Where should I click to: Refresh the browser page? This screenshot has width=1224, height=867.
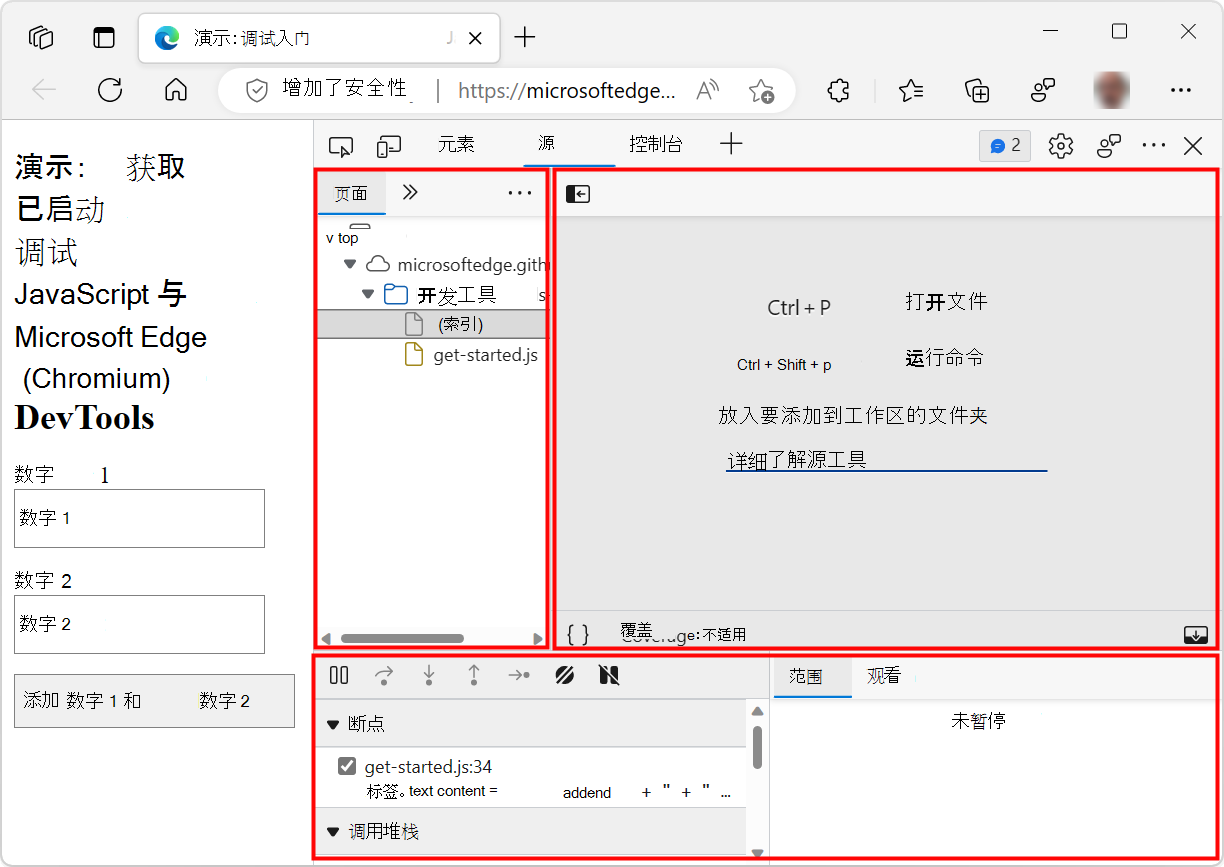point(110,90)
